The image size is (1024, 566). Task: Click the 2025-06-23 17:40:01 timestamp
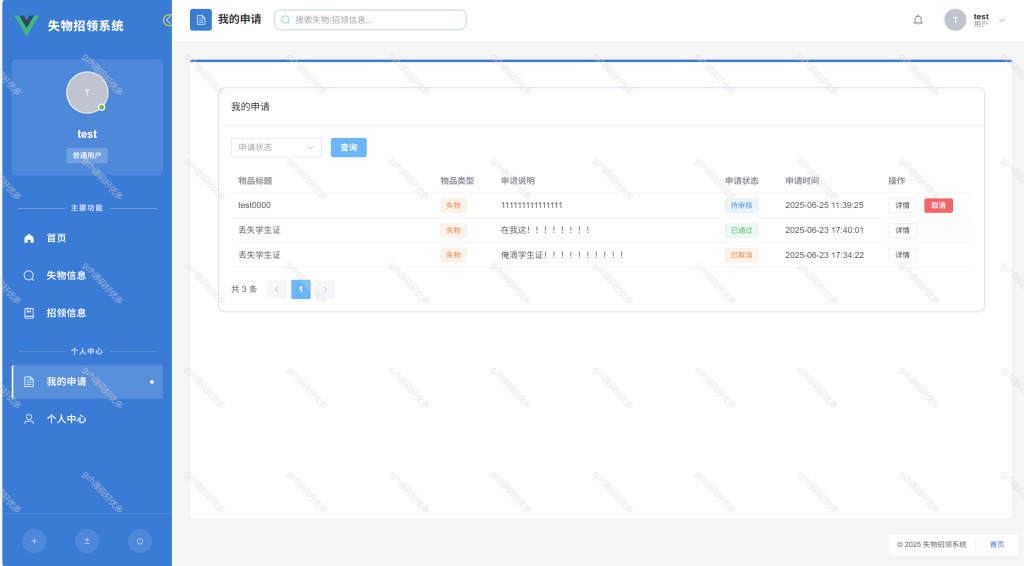(824, 230)
